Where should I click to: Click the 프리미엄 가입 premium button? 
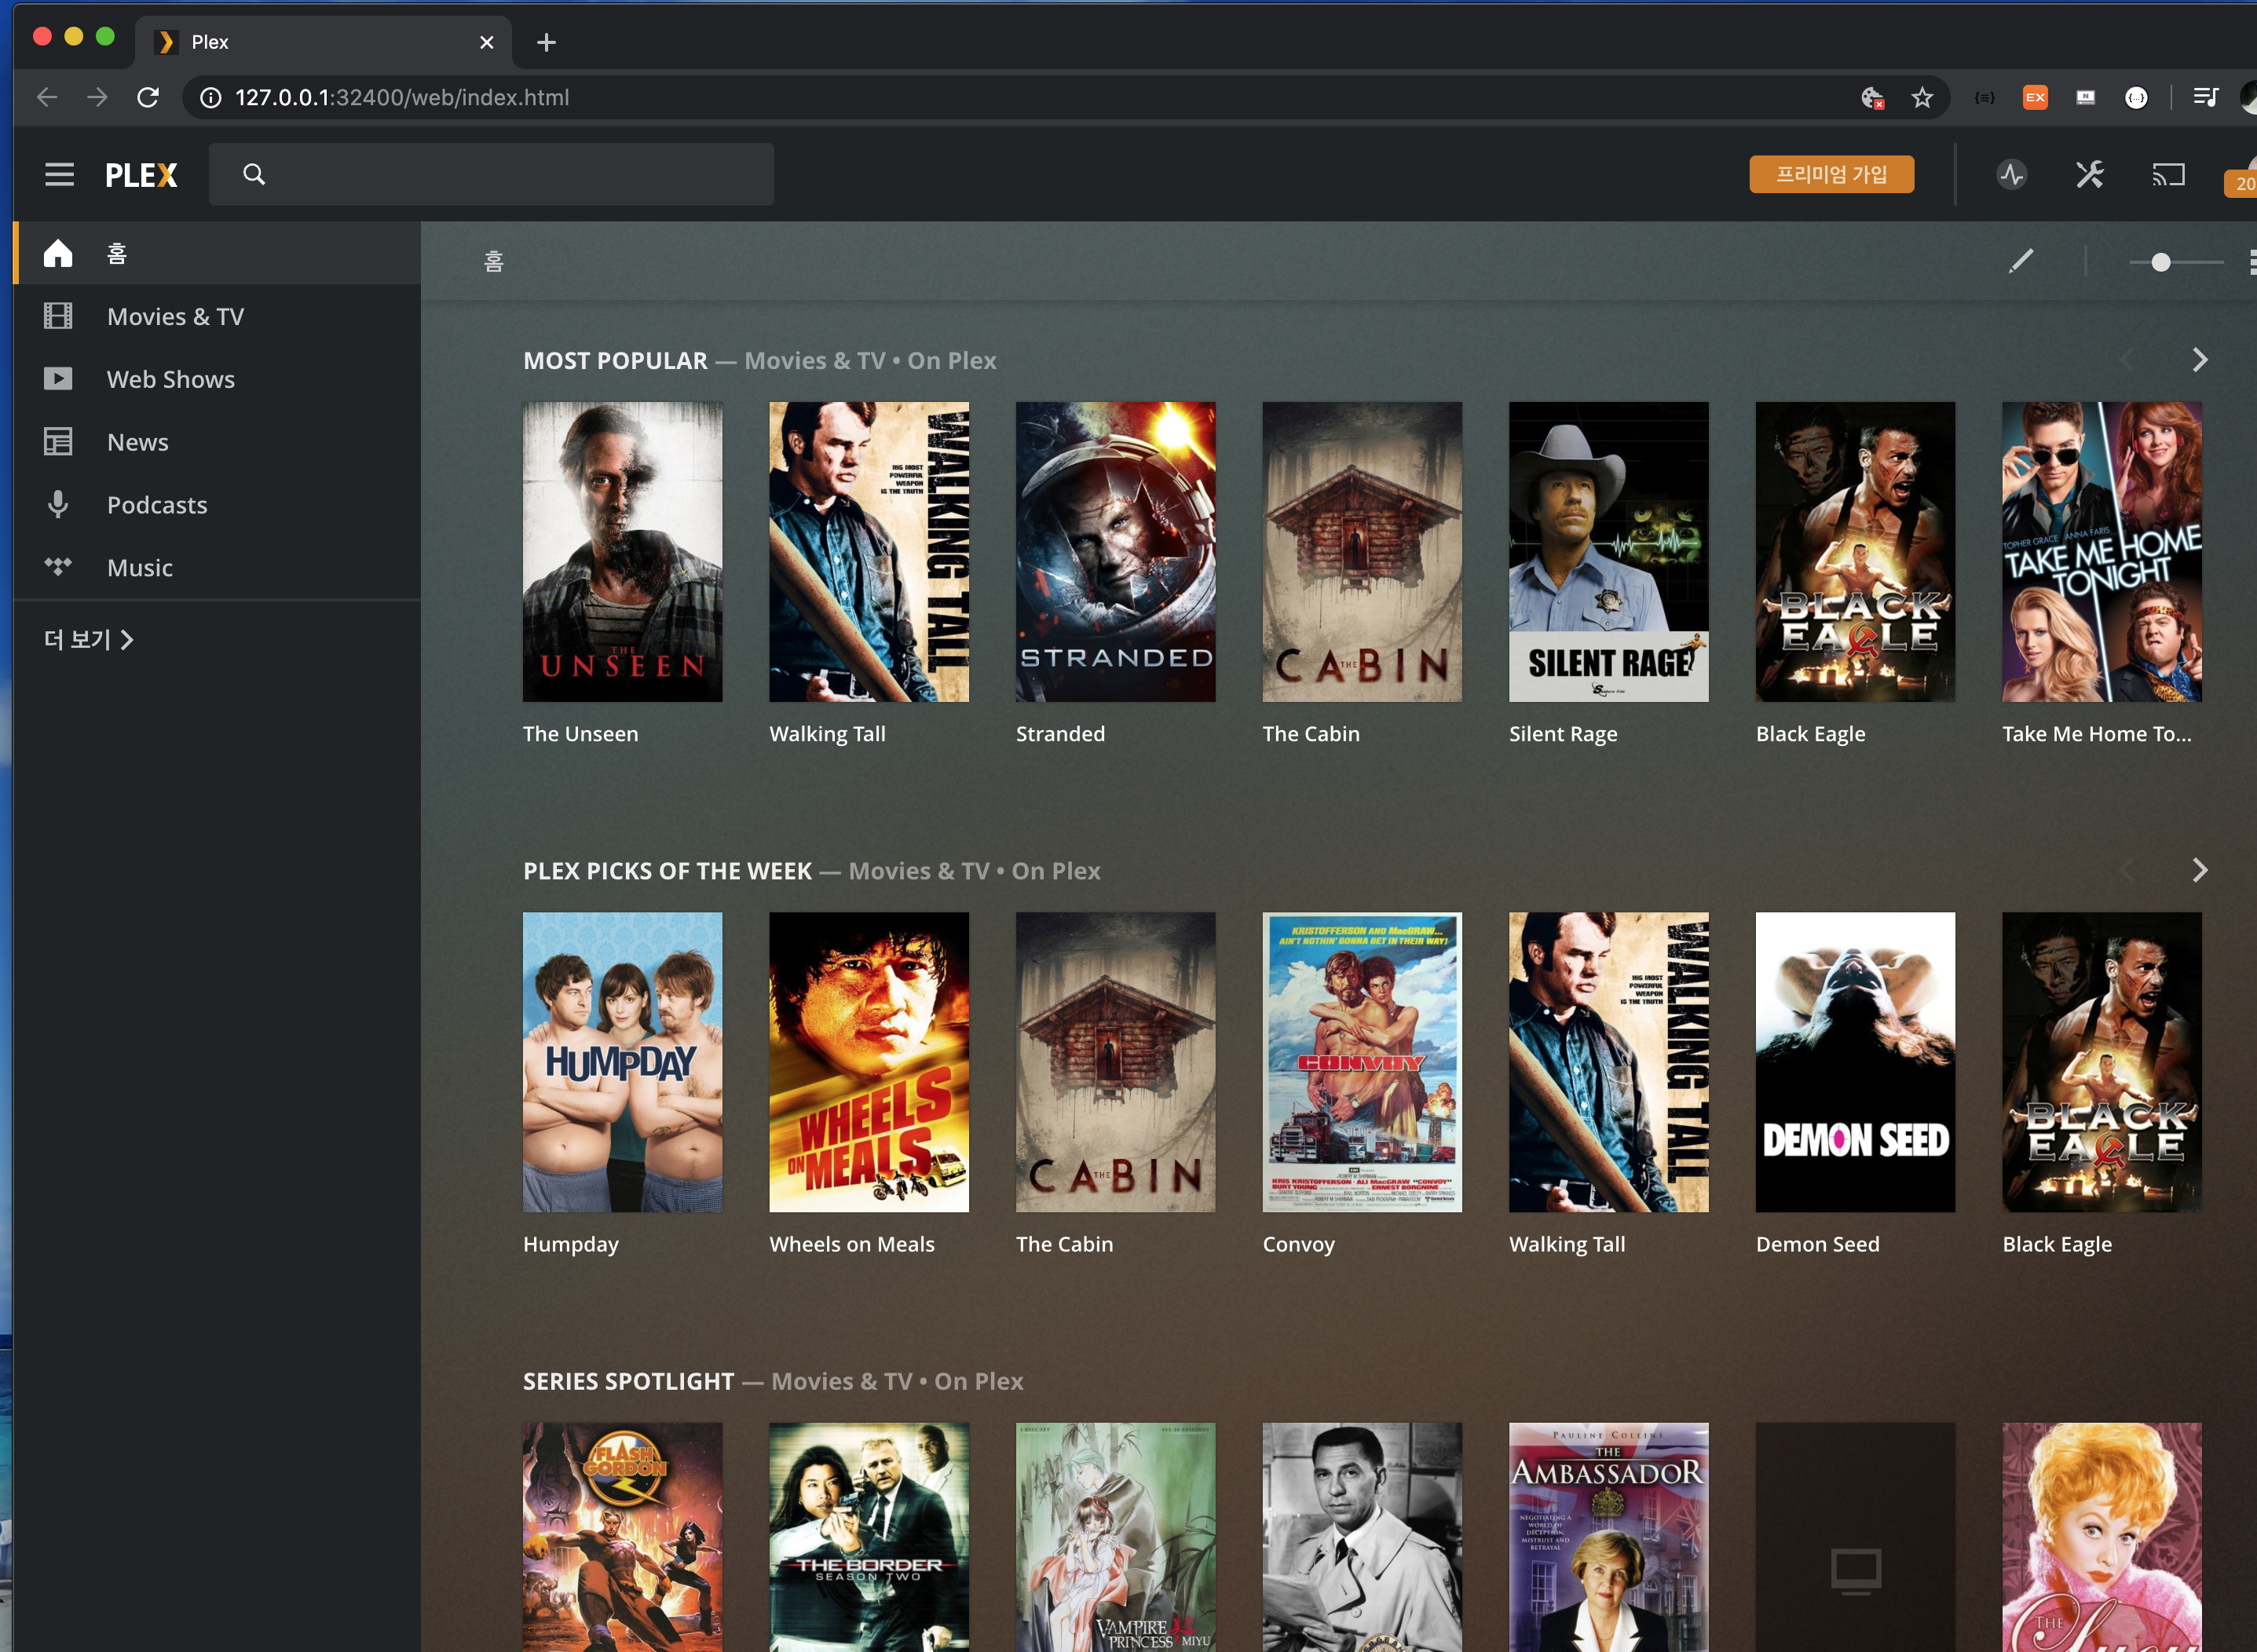point(1831,174)
